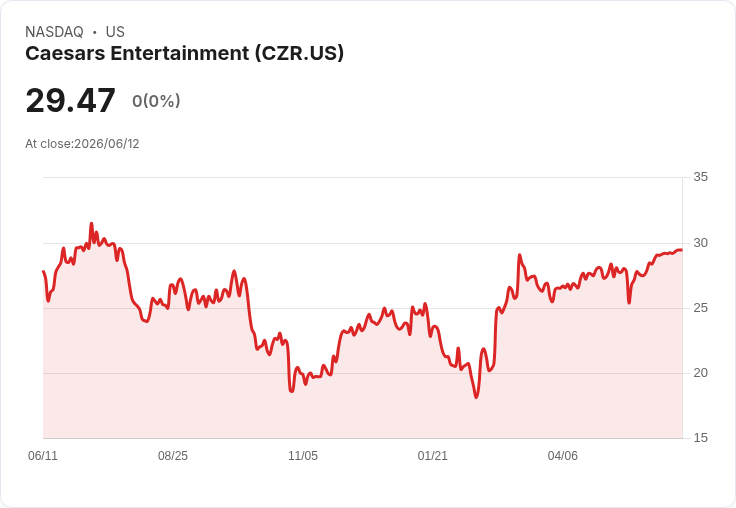Click the chart's highest peak above 30
This screenshot has width=736, height=508.
[92, 223]
